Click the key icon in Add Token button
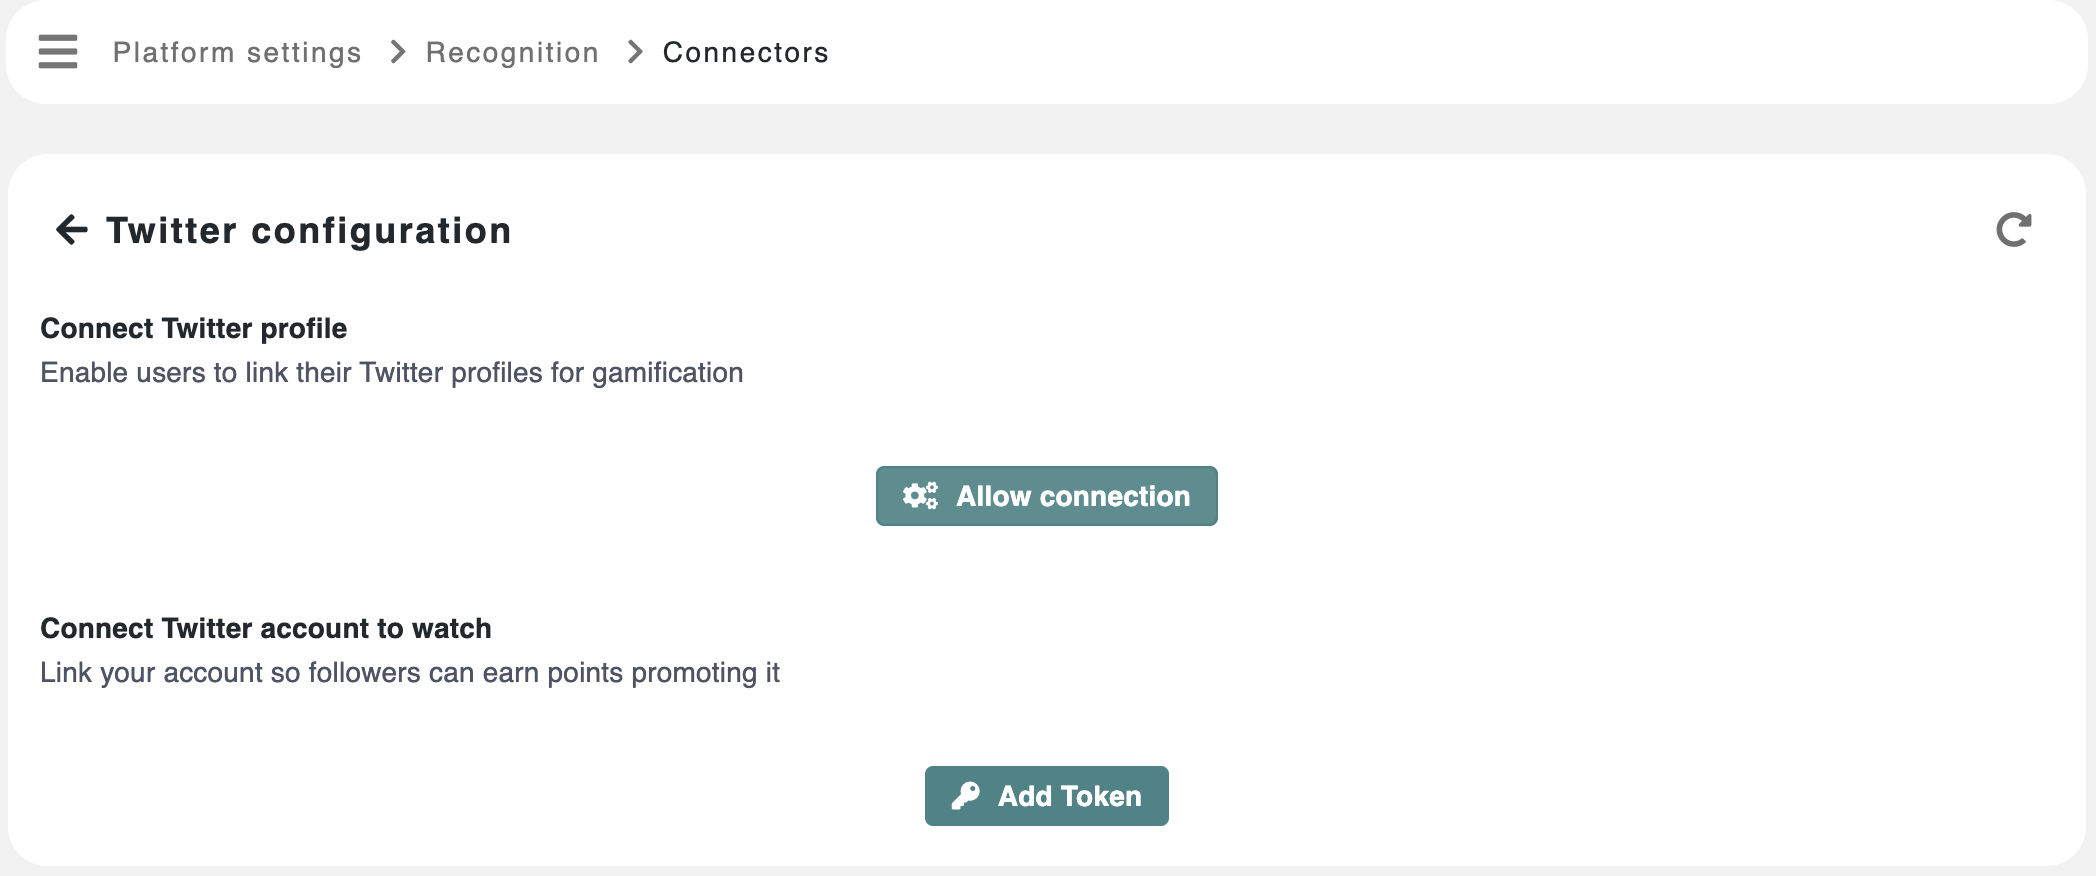Viewport: 2096px width, 876px height. coord(966,796)
